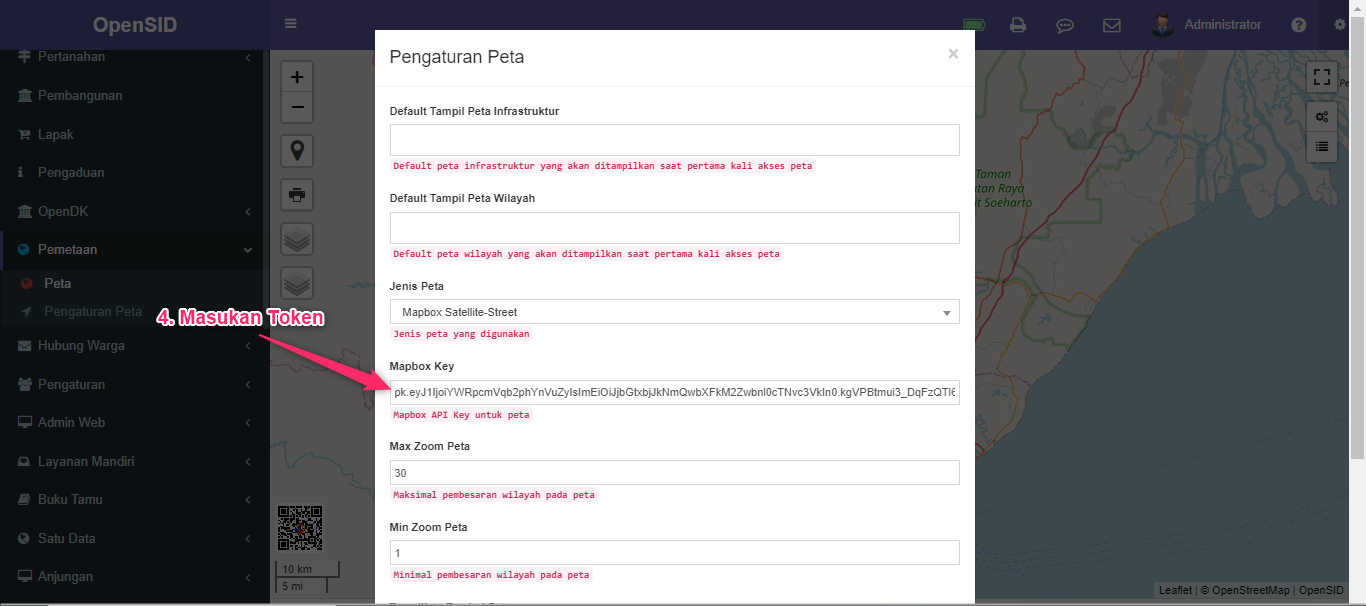Click inside the Mapbox Key field

pyautogui.click(x=673, y=392)
